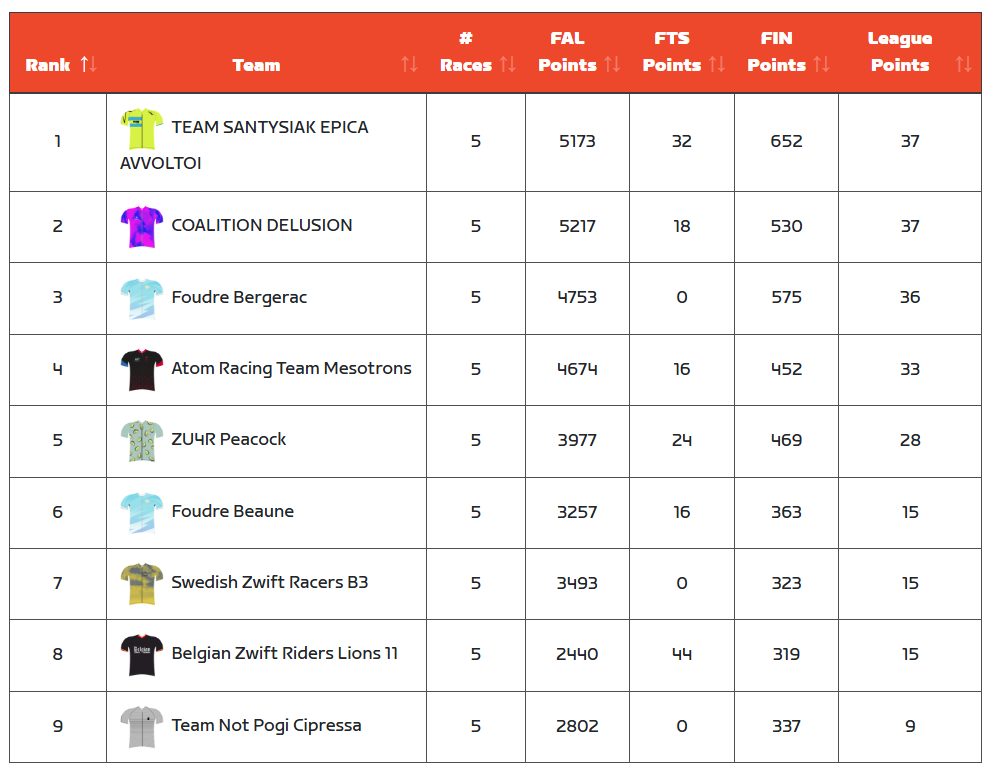Click the FTS Points sort arrows

pos(716,65)
